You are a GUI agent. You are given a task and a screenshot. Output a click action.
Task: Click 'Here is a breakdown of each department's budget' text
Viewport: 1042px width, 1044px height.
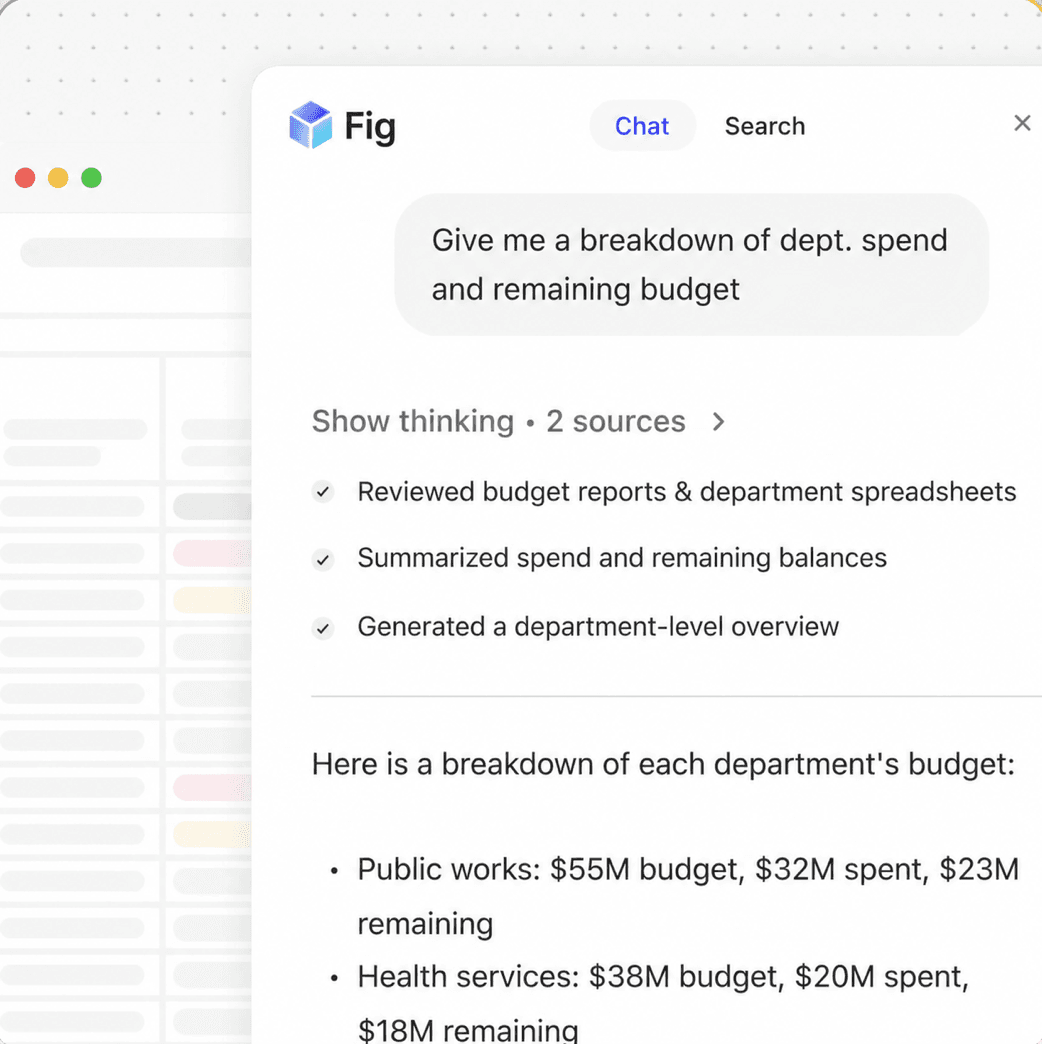663,764
